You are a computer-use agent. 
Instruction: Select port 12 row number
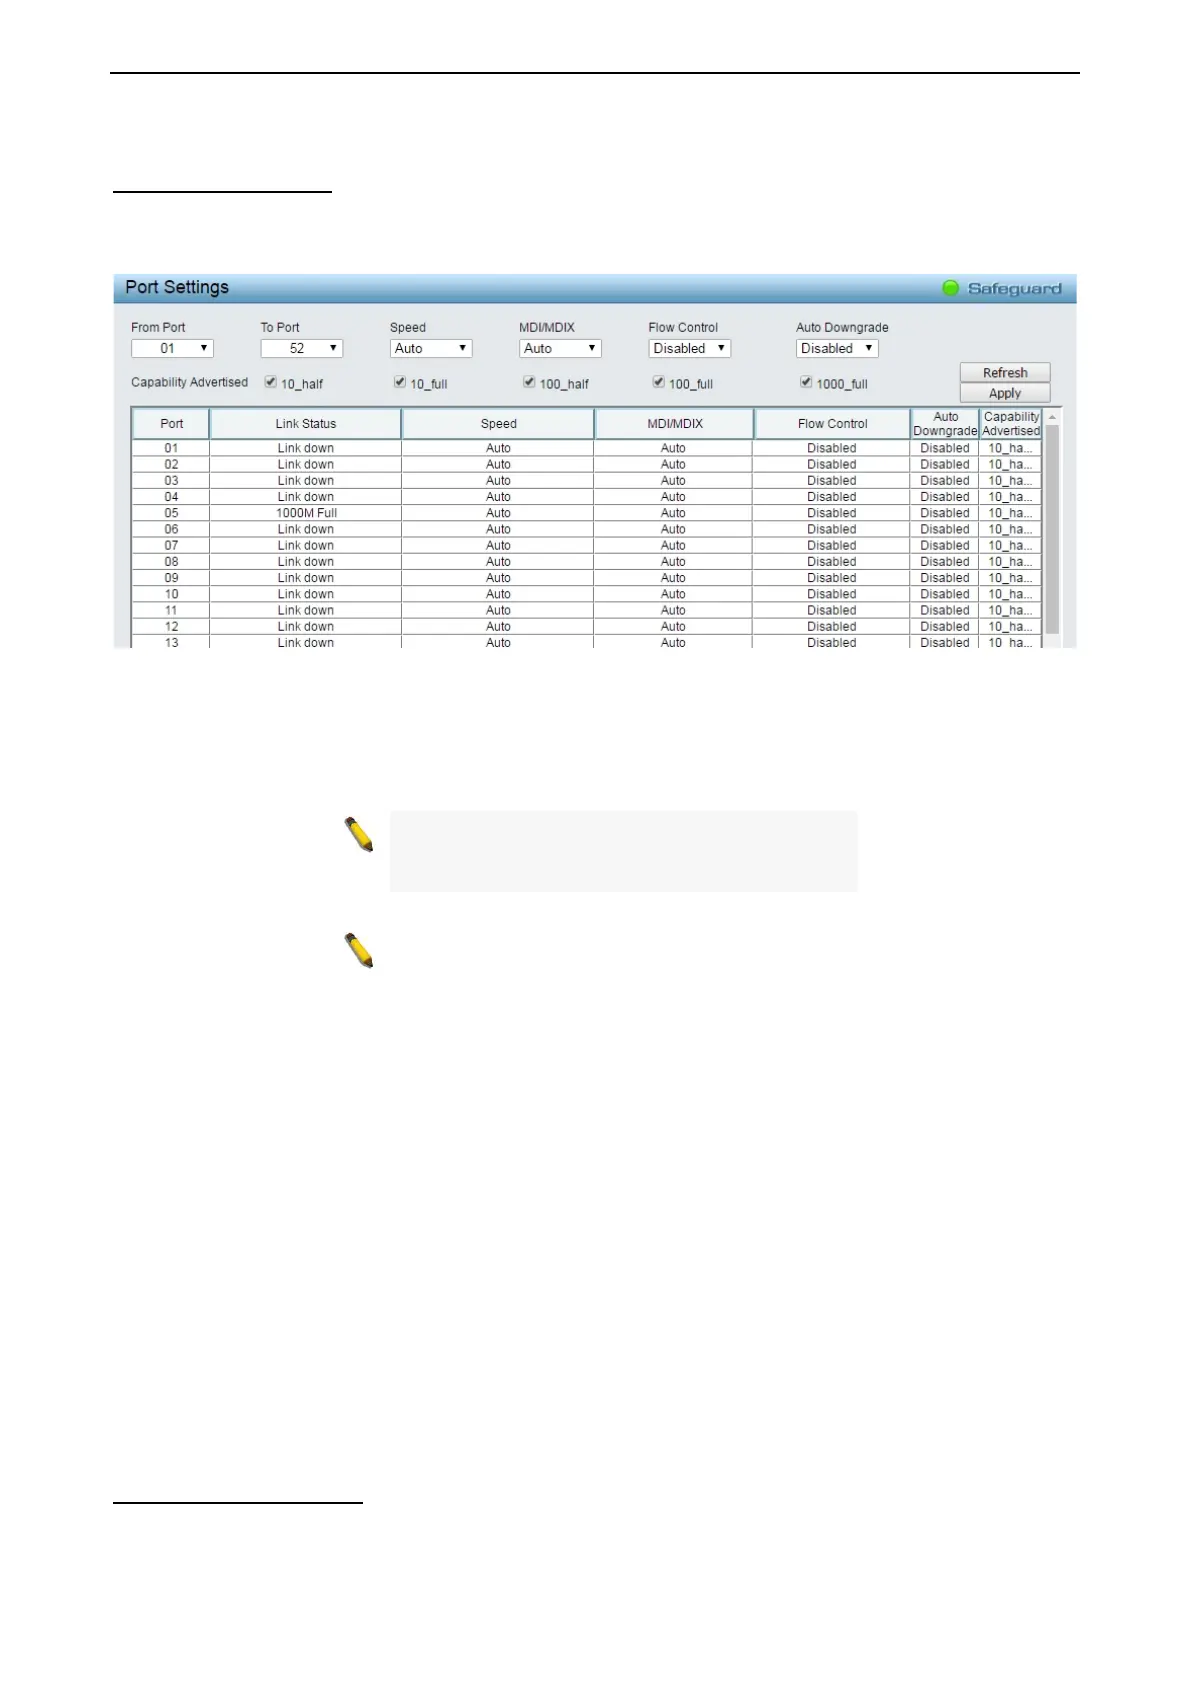pyautogui.click(x=171, y=626)
